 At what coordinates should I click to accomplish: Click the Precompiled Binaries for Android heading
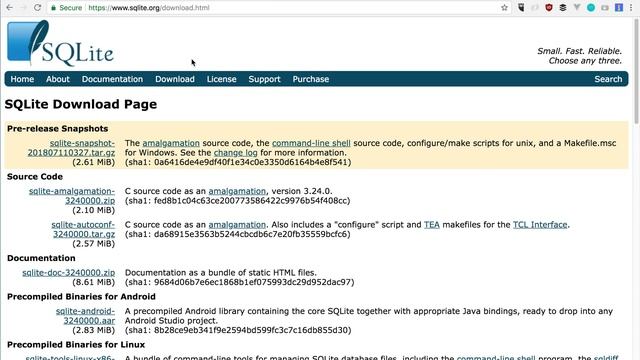pos(81,297)
